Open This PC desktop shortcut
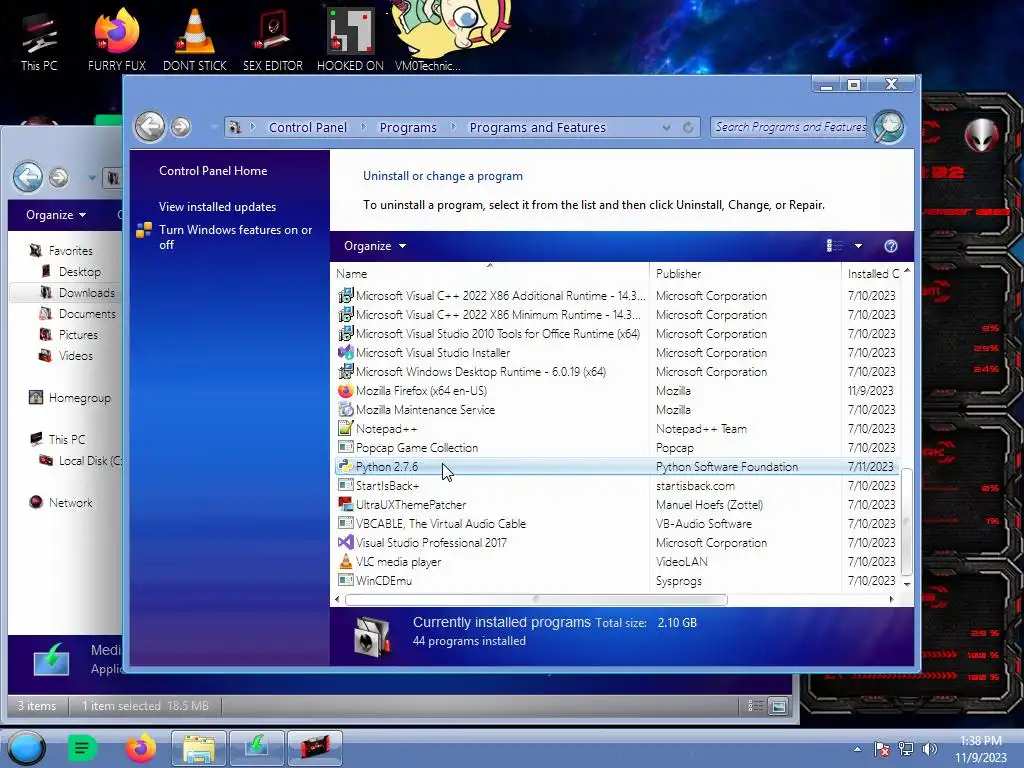The image size is (1024, 768). pos(39,40)
